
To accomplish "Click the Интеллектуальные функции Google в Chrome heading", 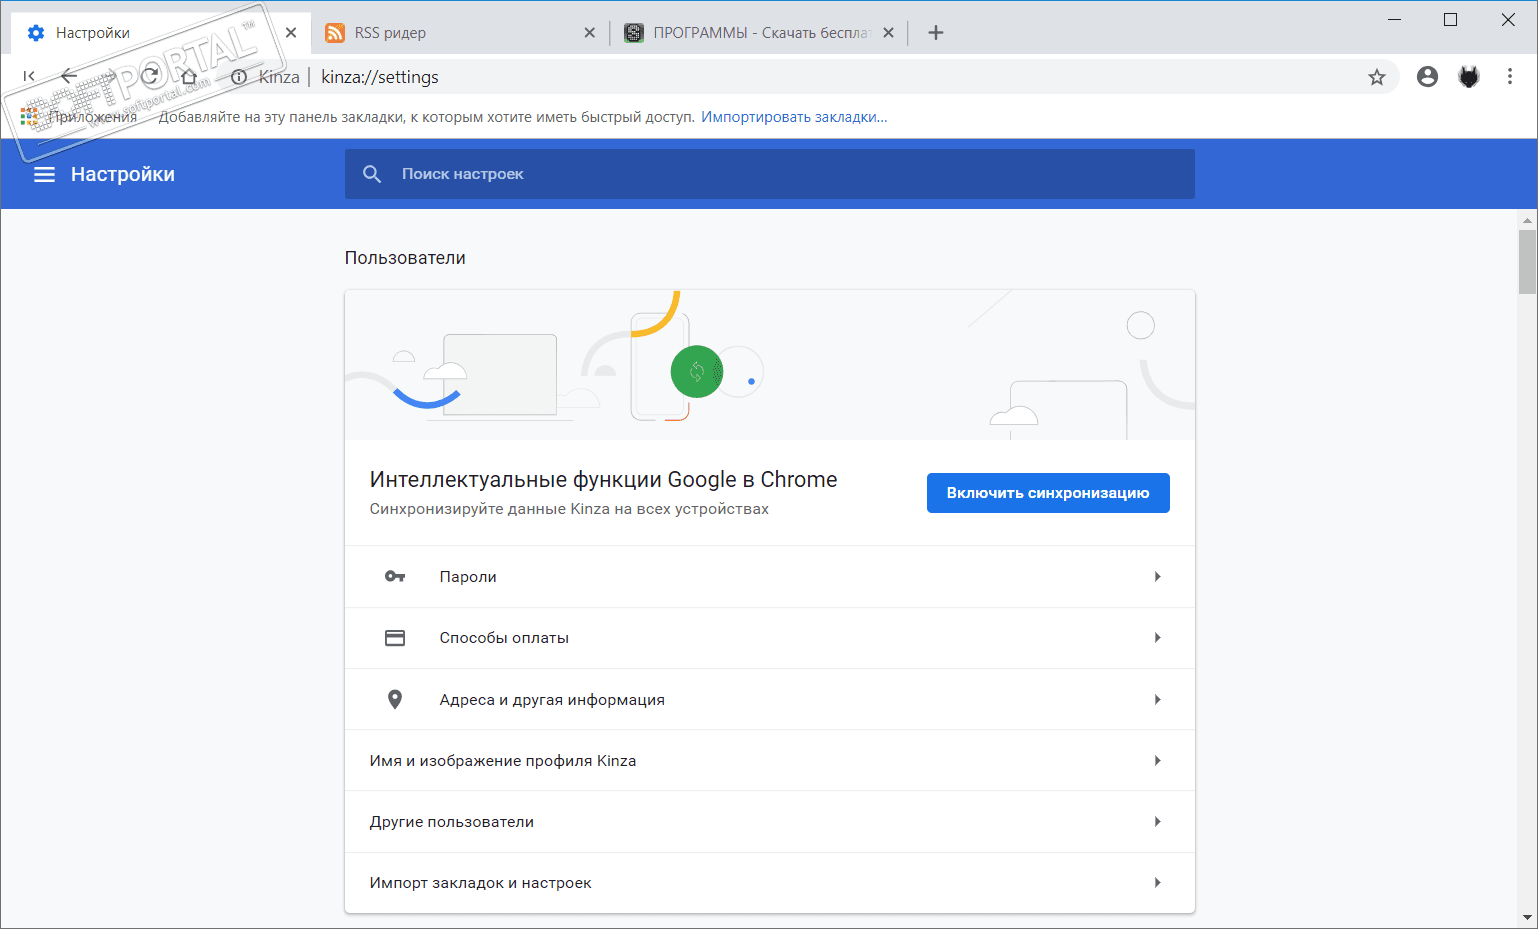I will (604, 480).
